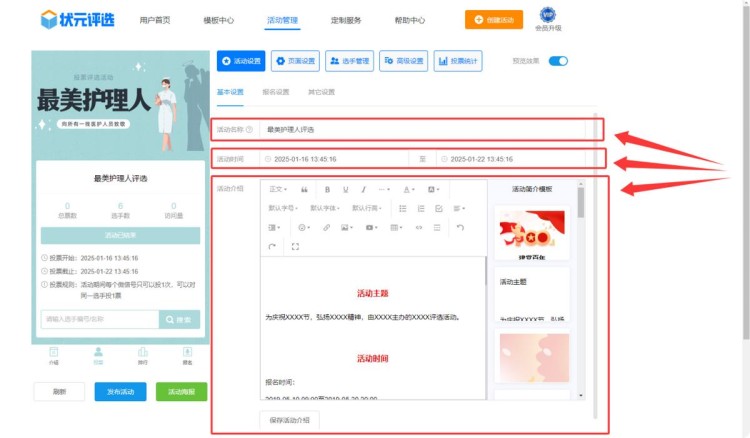Switch to the 报名设置 tab
The height and width of the screenshot is (438, 750).
275,92
